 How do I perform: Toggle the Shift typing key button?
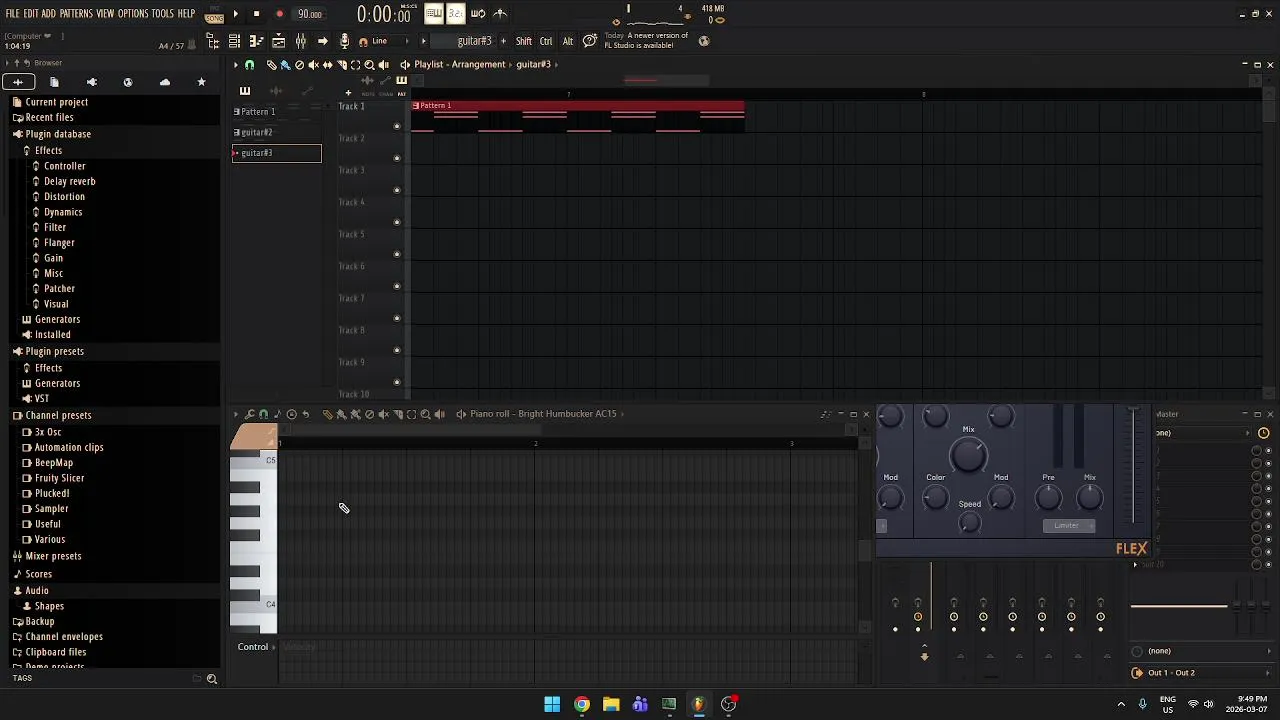524,41
